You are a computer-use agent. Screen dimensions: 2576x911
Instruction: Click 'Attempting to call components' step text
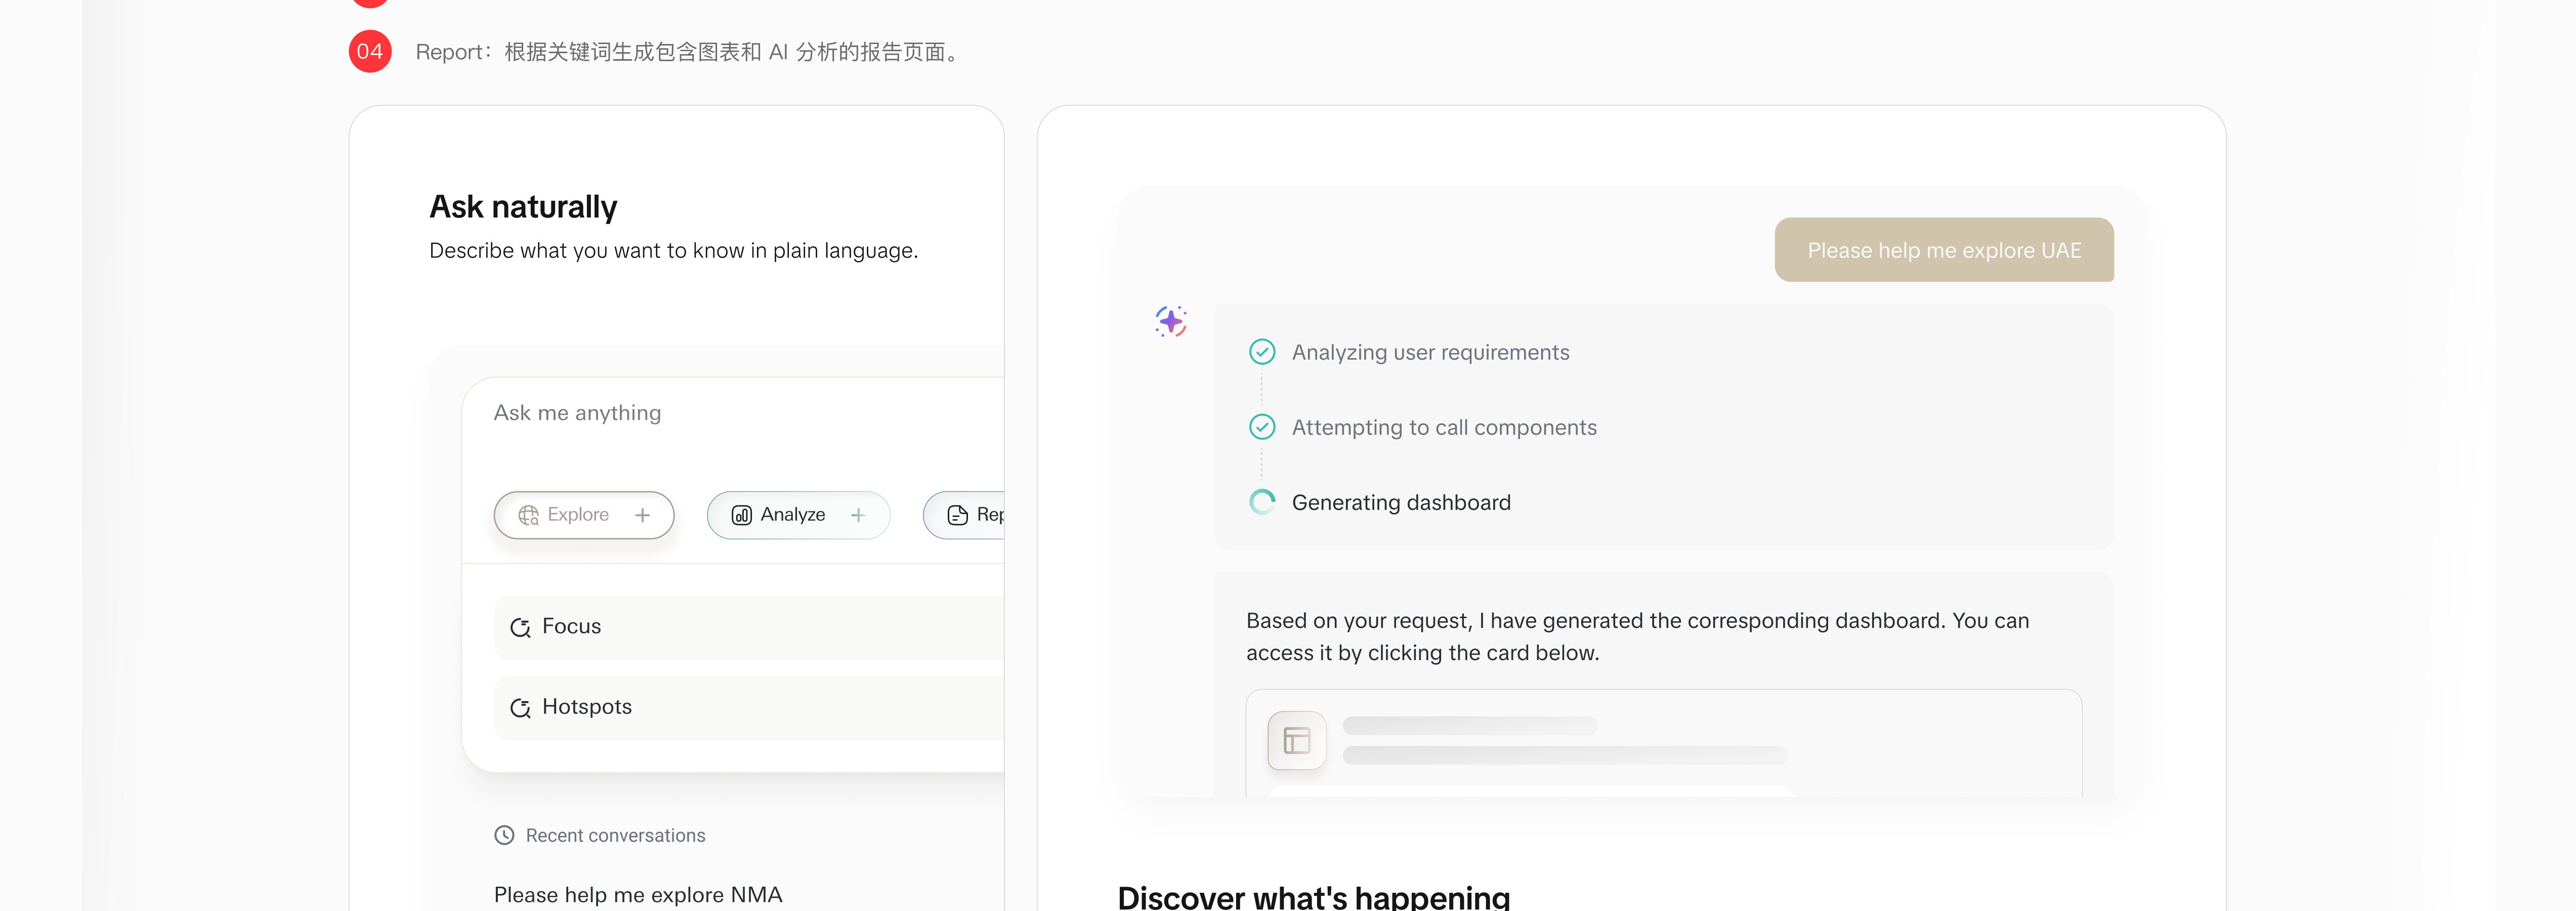pos(1444,428)
